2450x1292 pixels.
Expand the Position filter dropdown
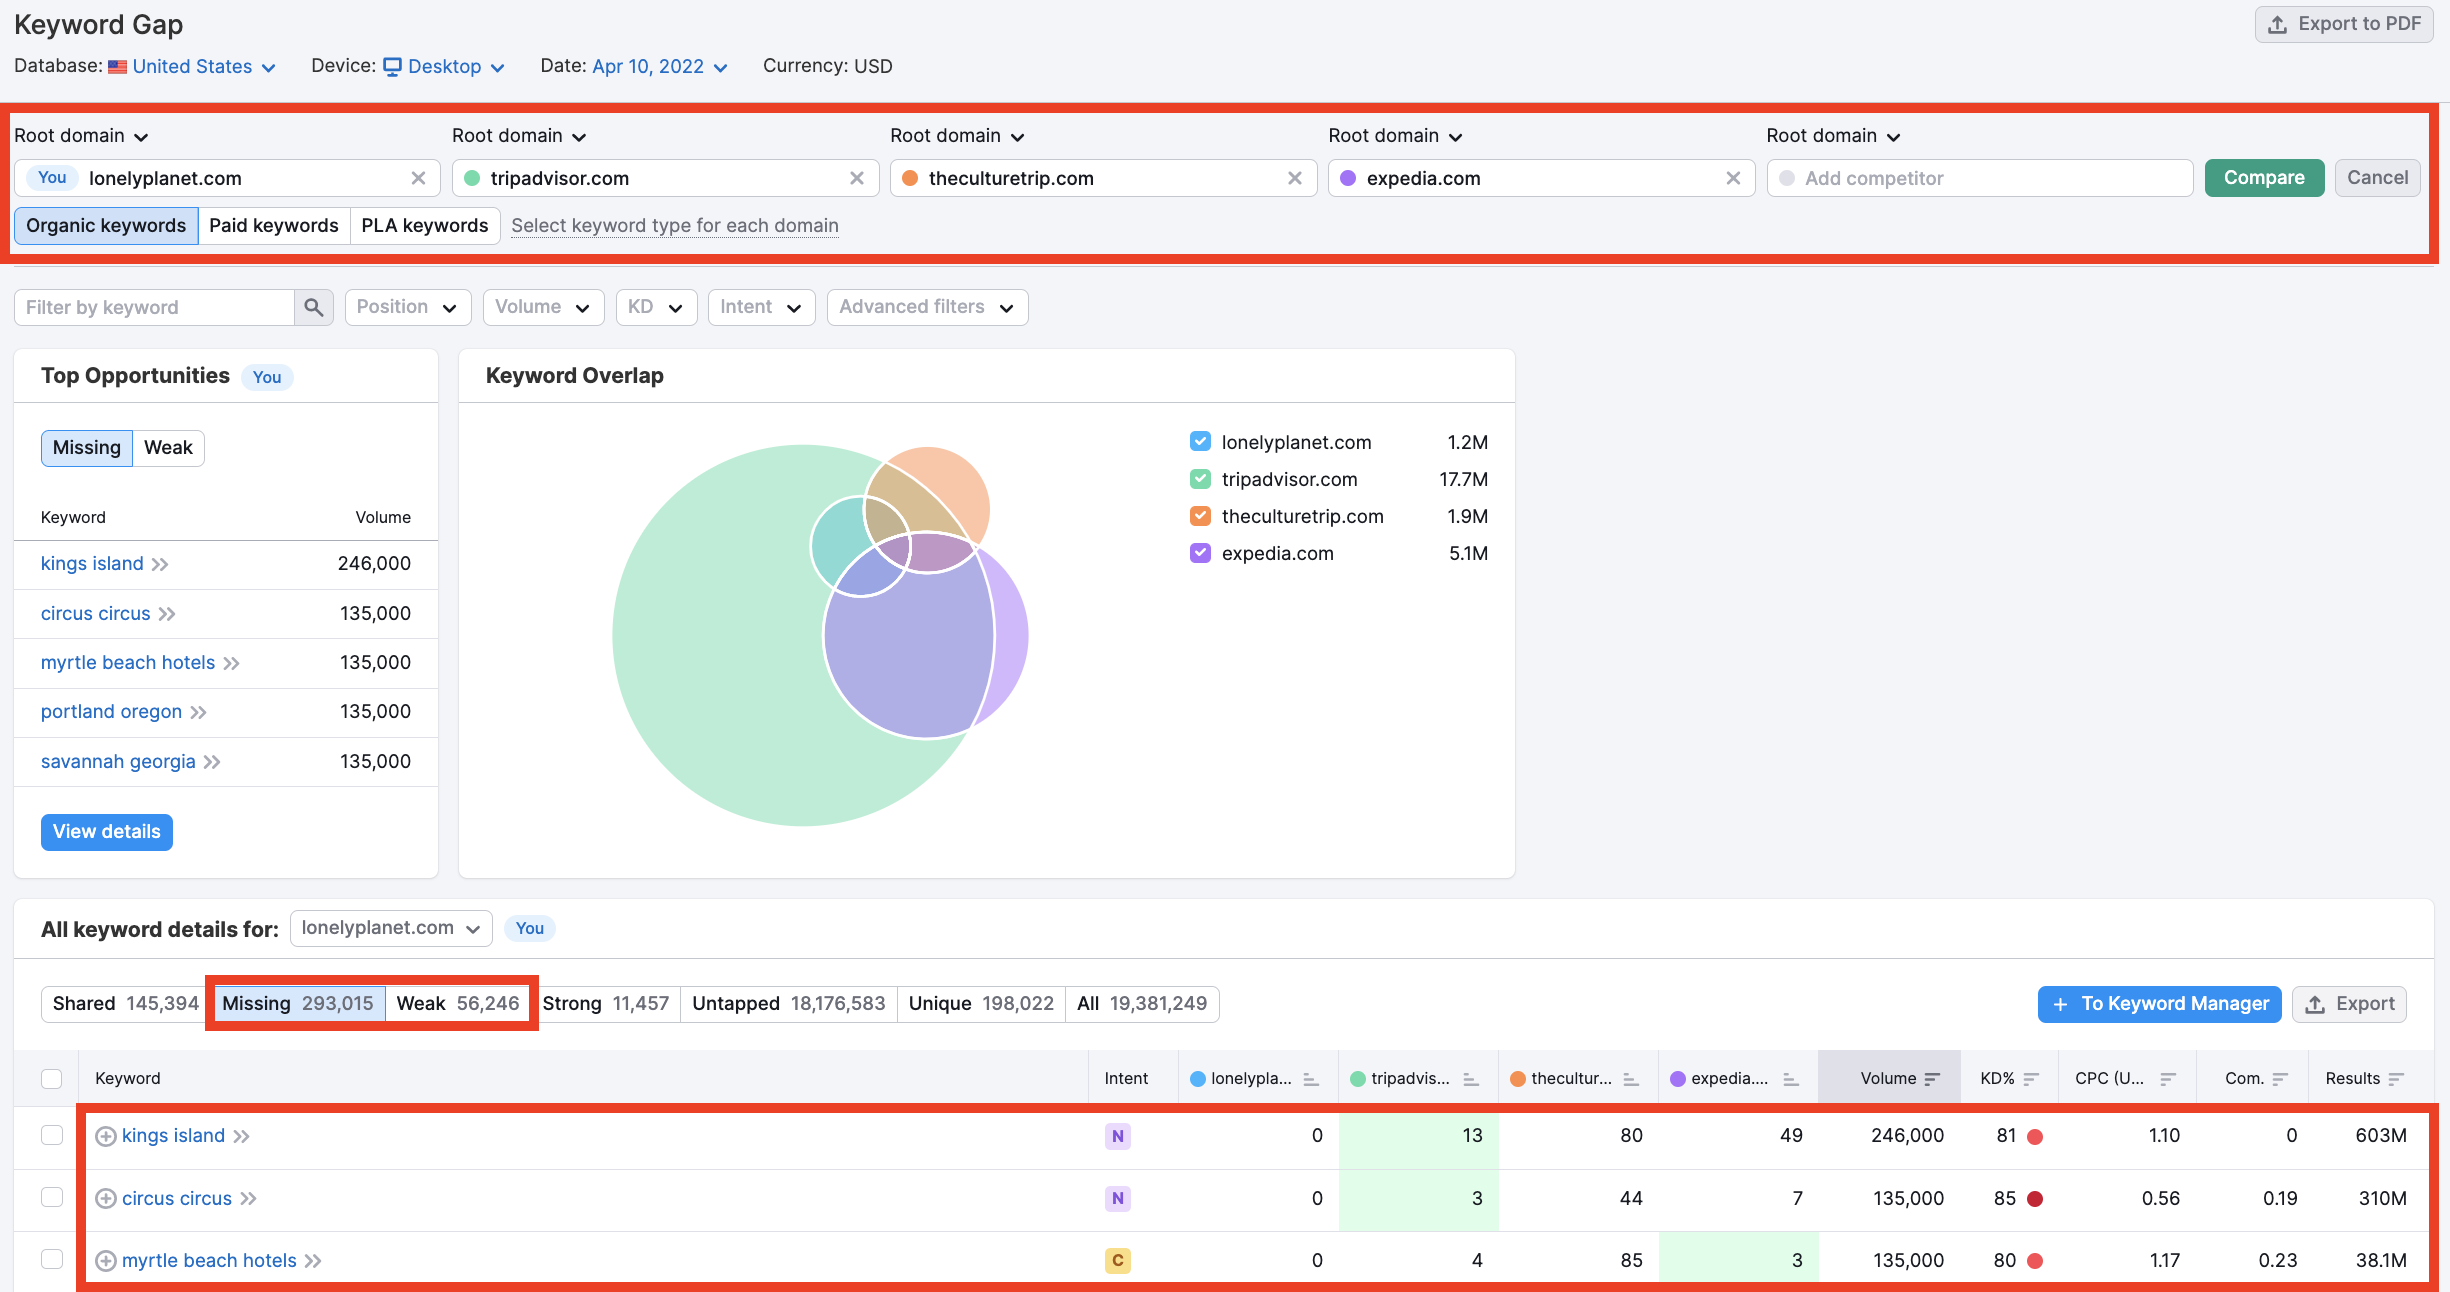(407, 307)
